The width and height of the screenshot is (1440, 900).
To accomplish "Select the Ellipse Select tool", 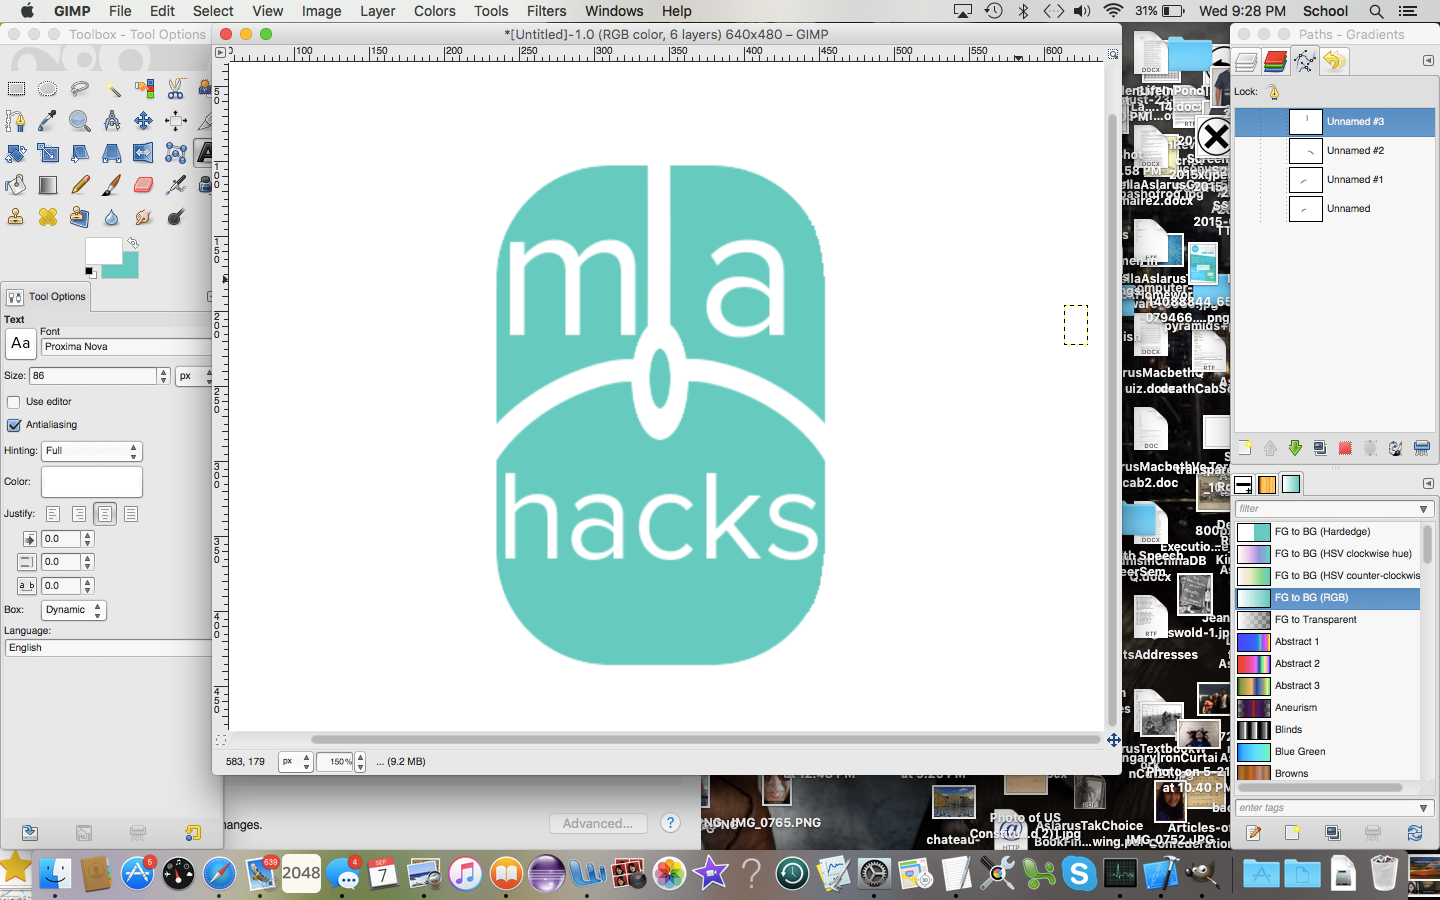I will click(x=48, y=89).
